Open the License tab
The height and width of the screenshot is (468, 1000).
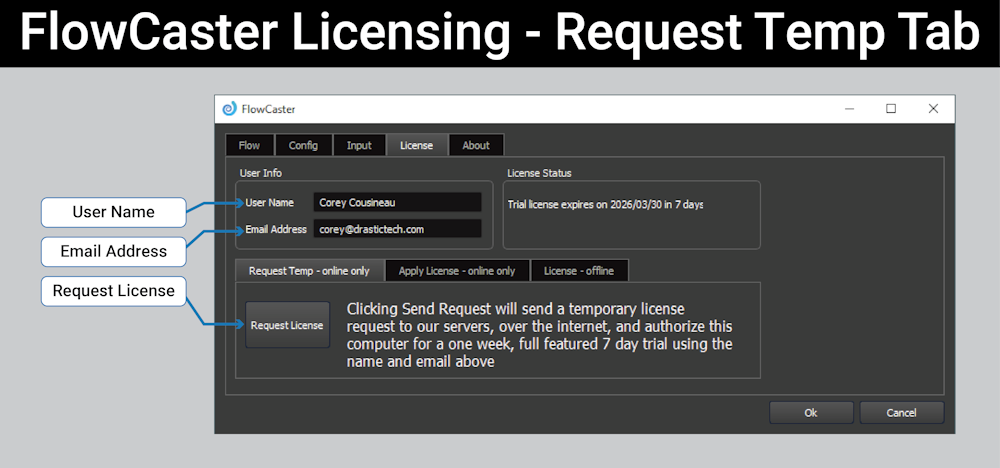coord(416,145)
